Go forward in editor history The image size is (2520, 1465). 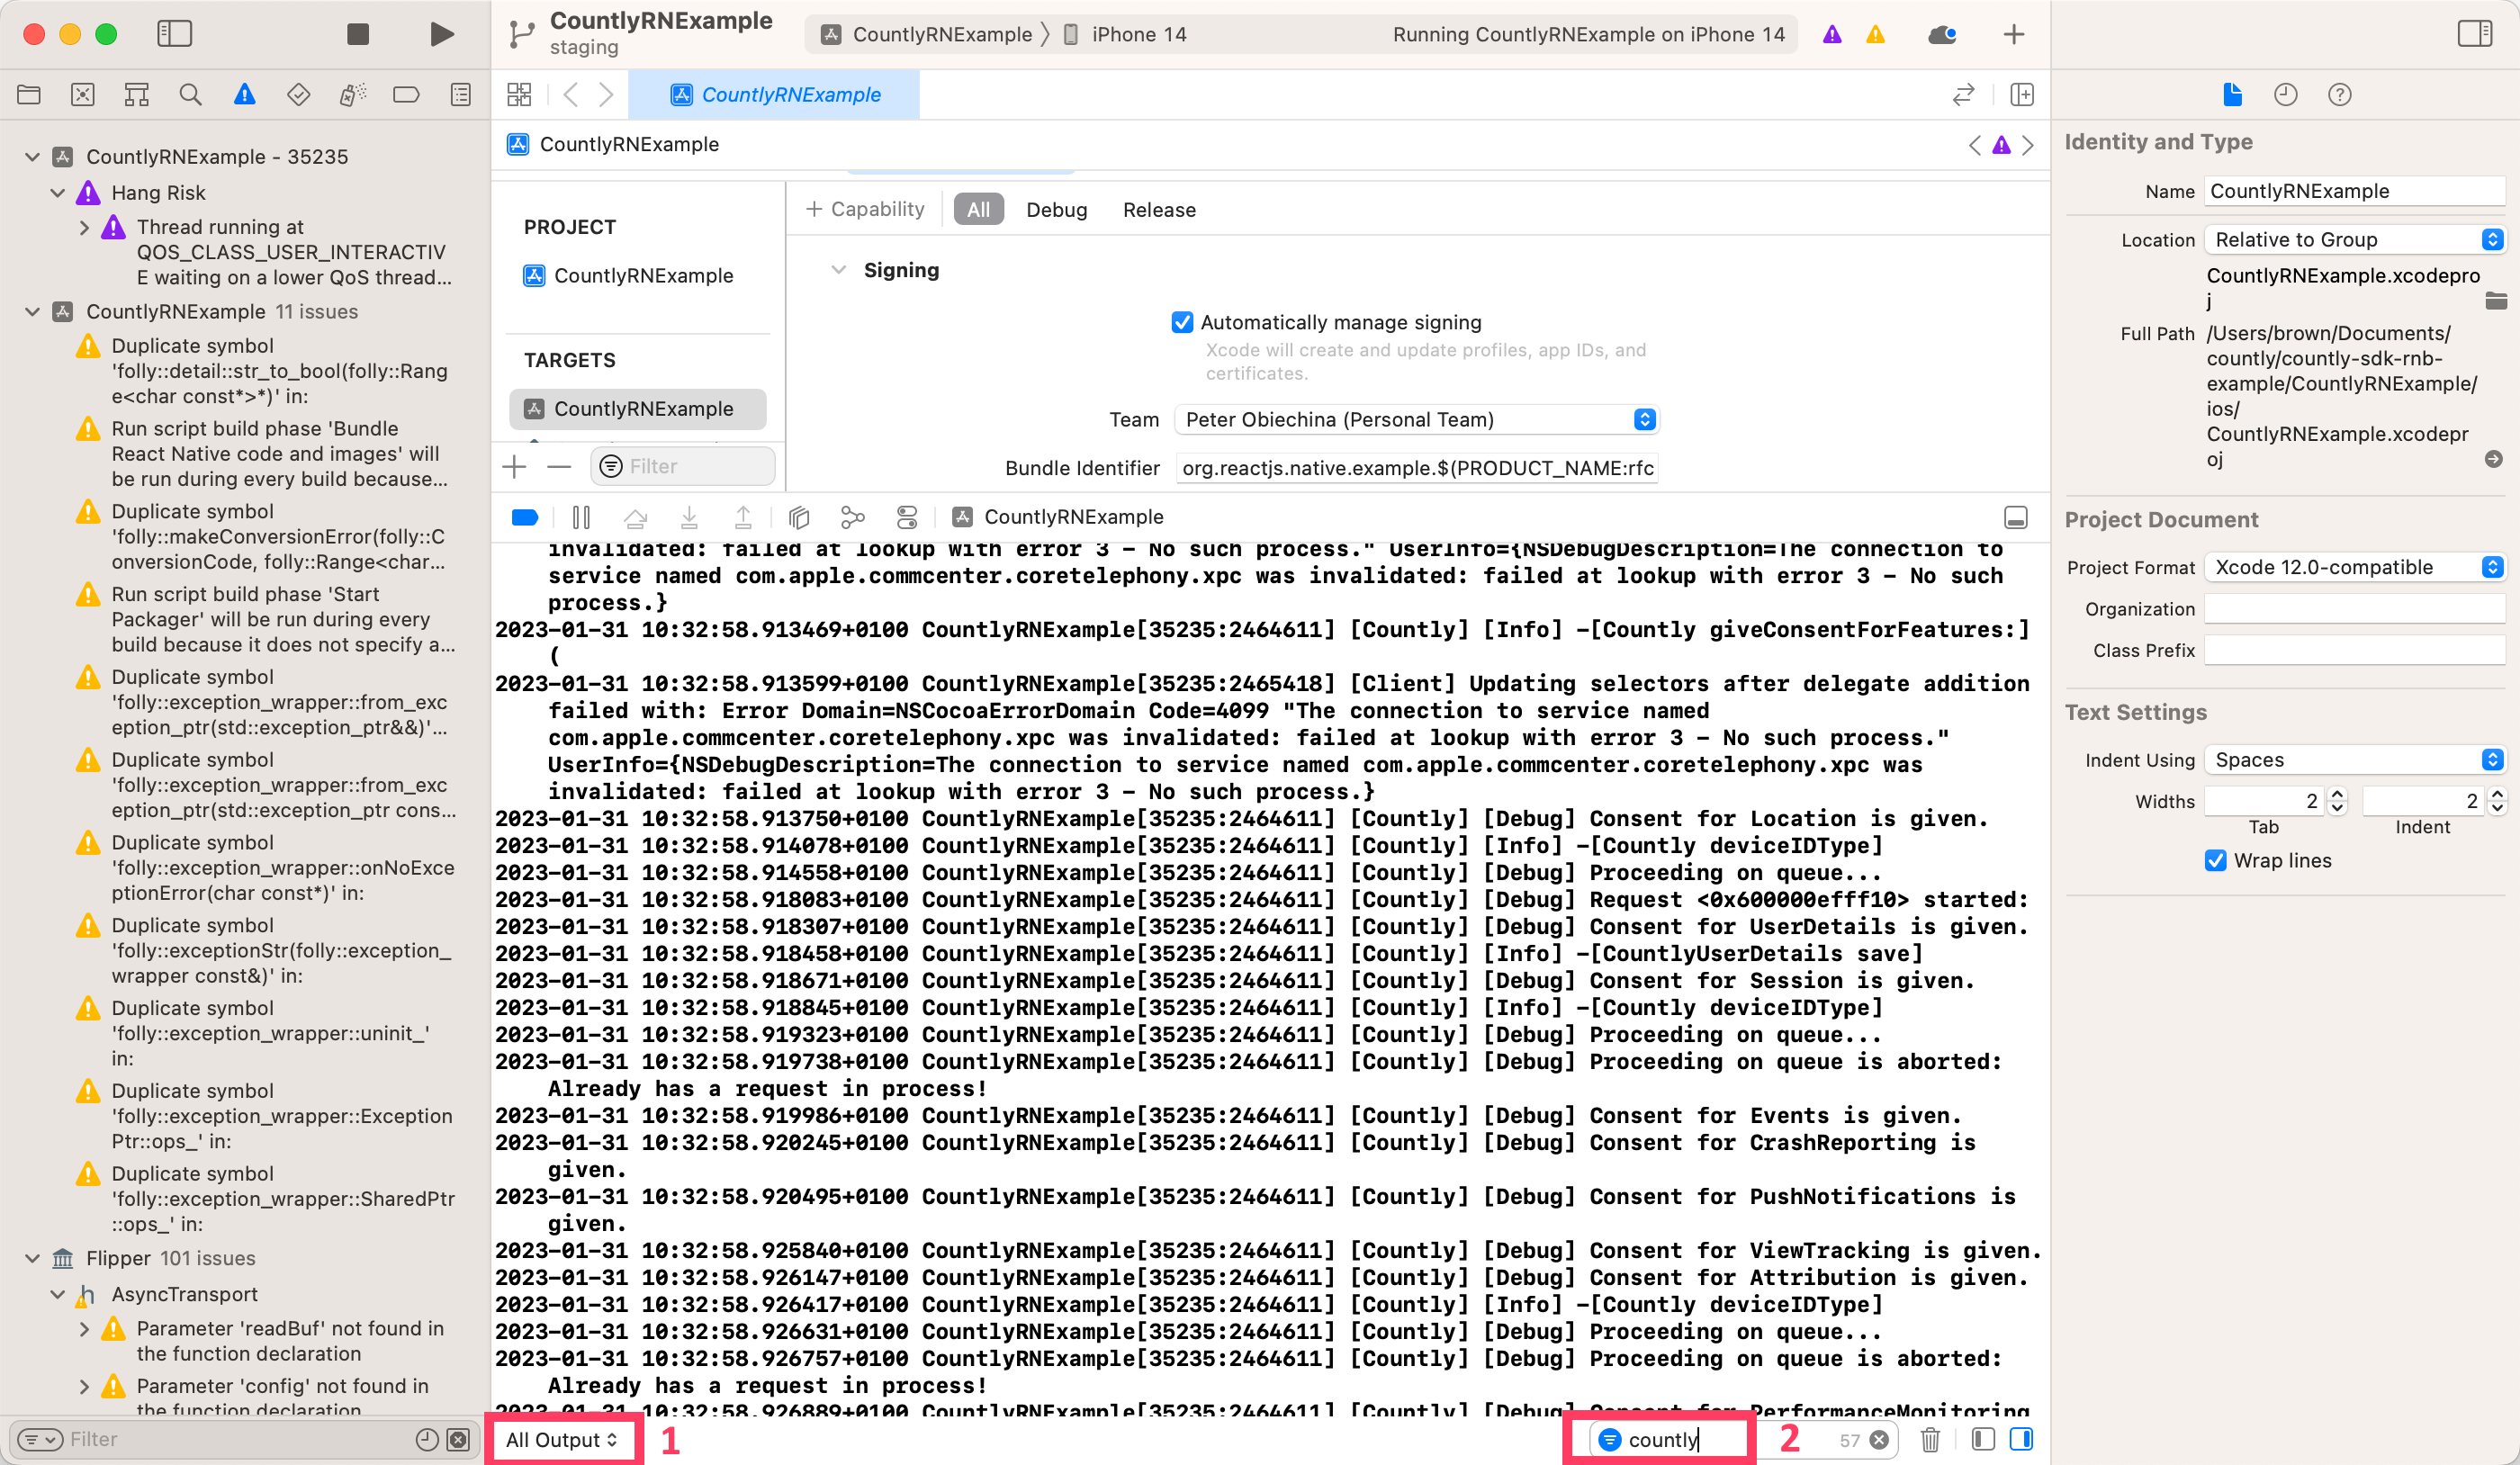click(606, 95)
